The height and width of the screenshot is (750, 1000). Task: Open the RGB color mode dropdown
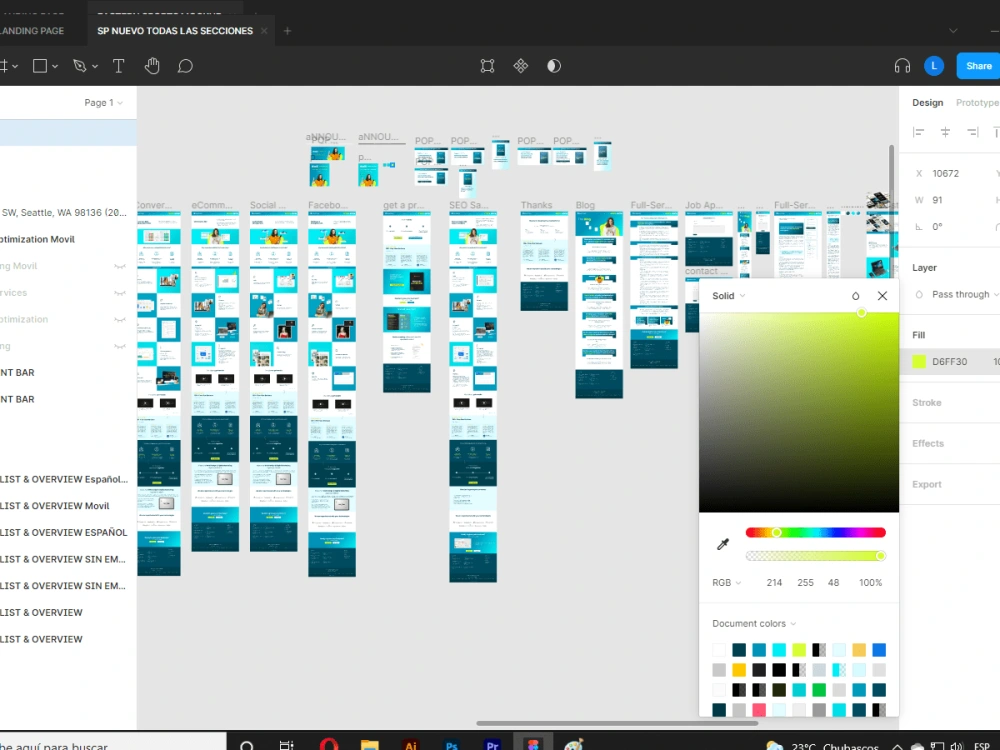pos(726,583)
